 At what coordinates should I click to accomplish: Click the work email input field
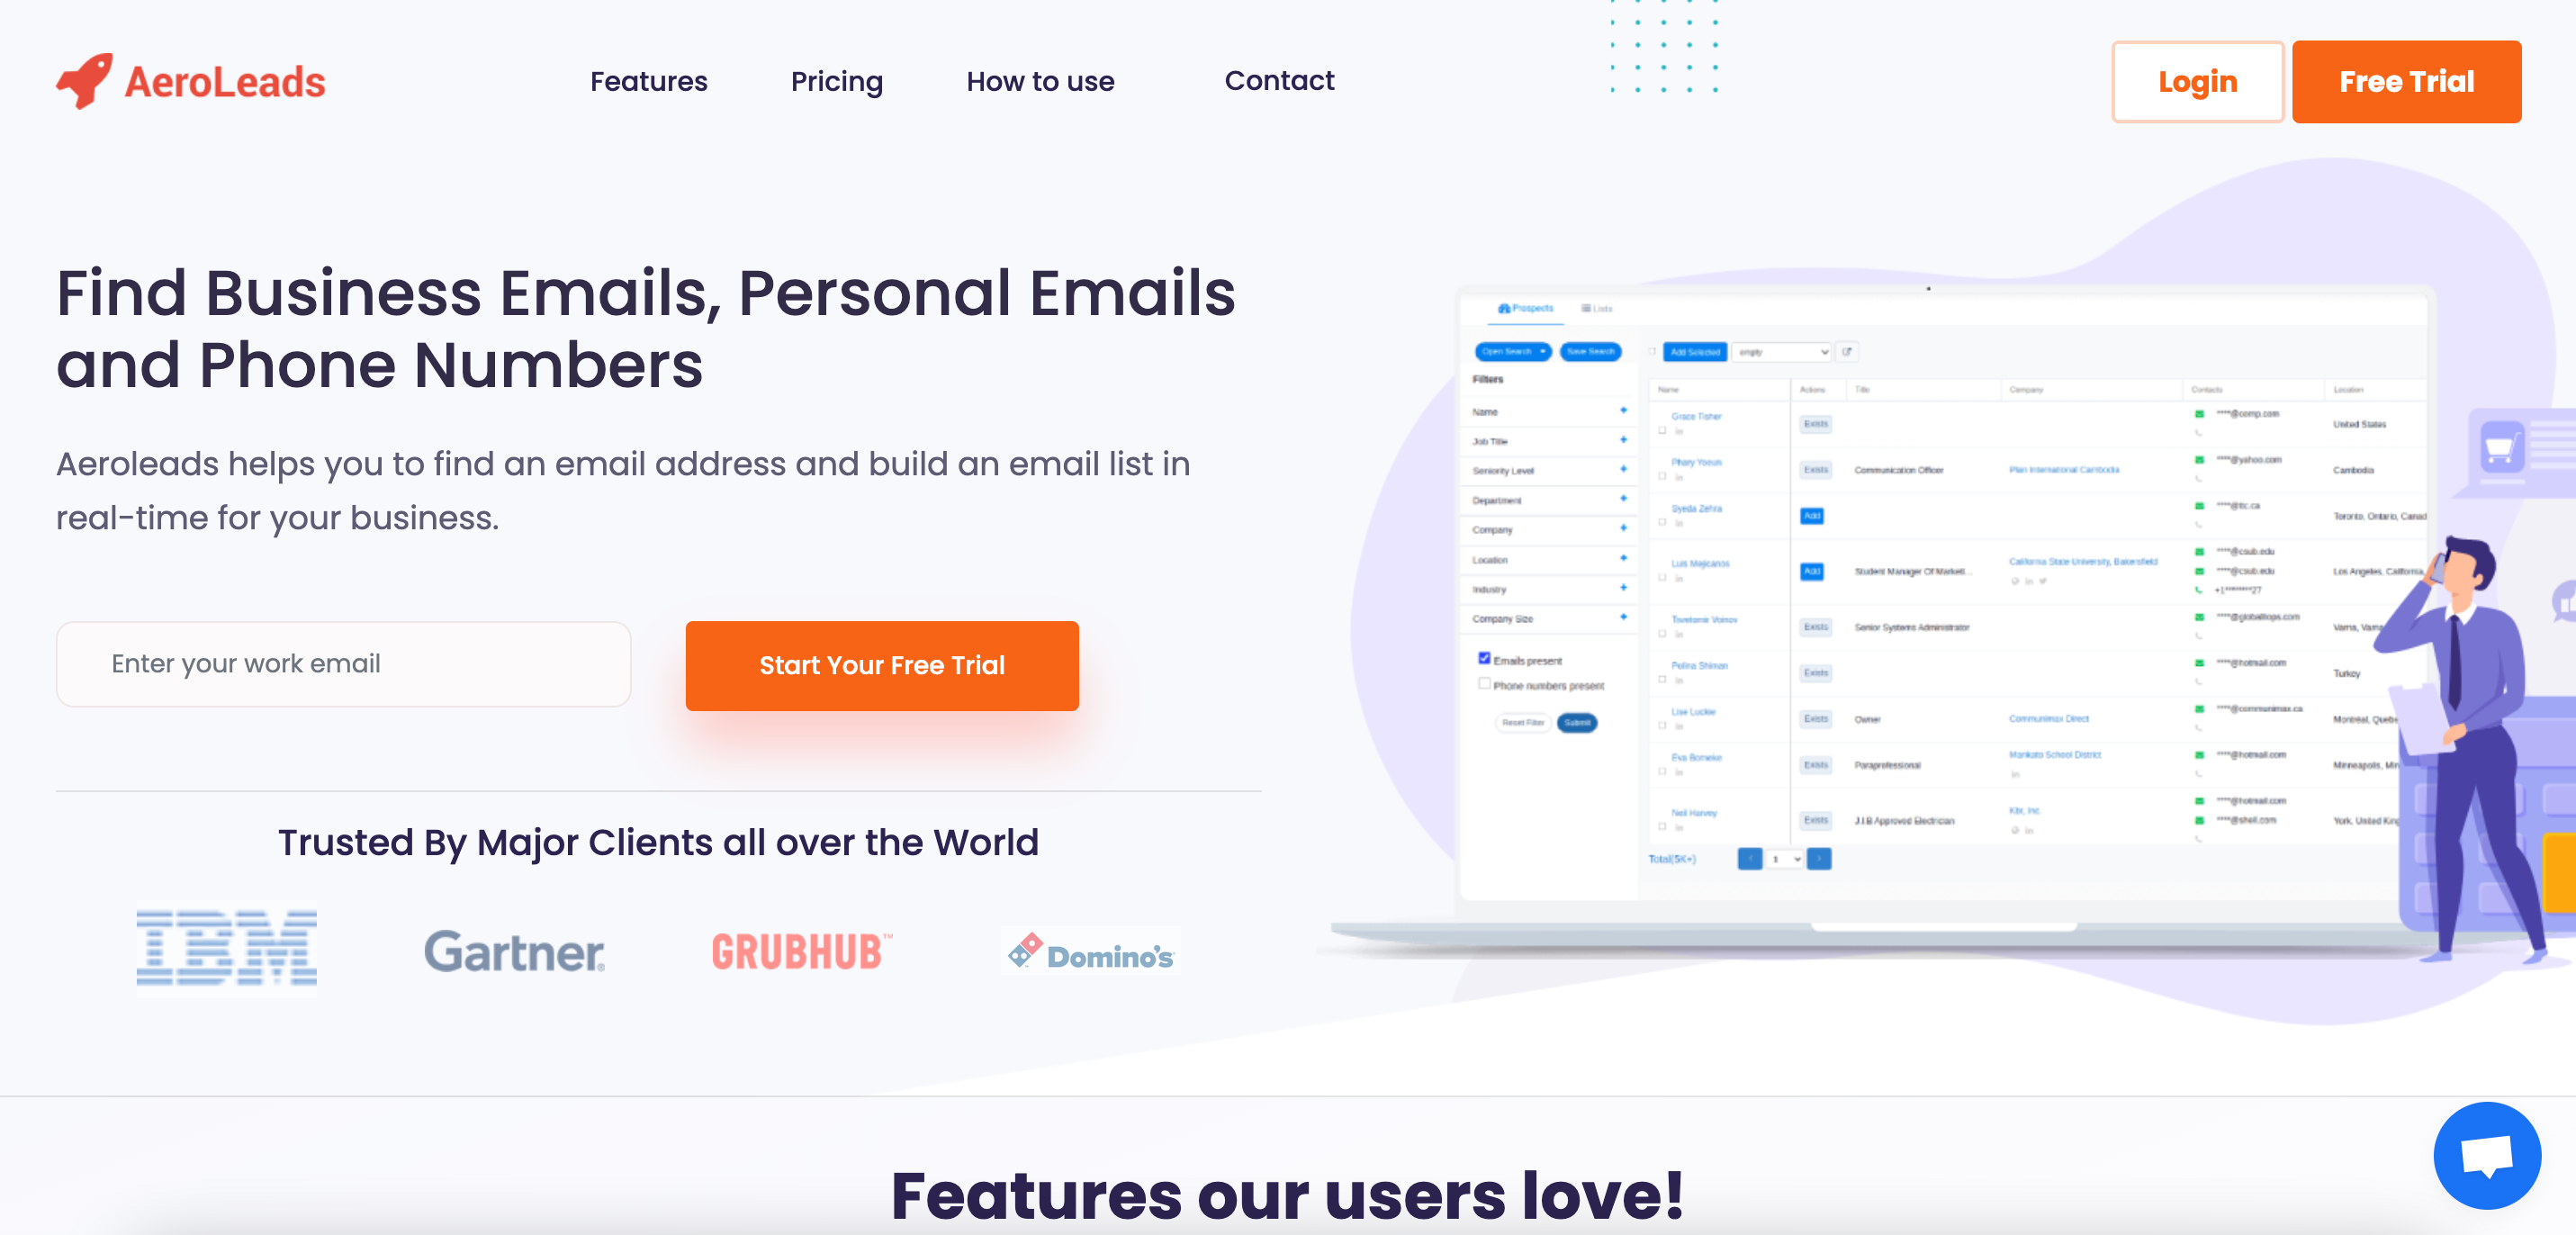click(342, 663)
